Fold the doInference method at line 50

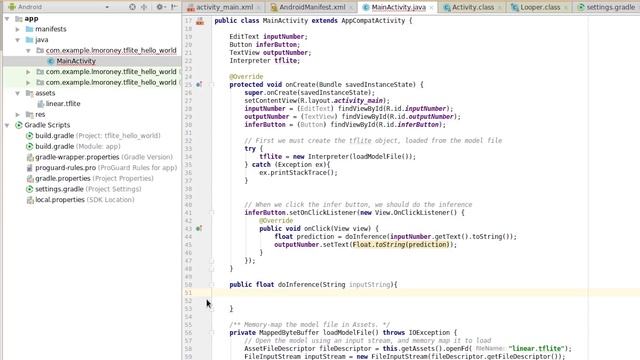point(212,284)
